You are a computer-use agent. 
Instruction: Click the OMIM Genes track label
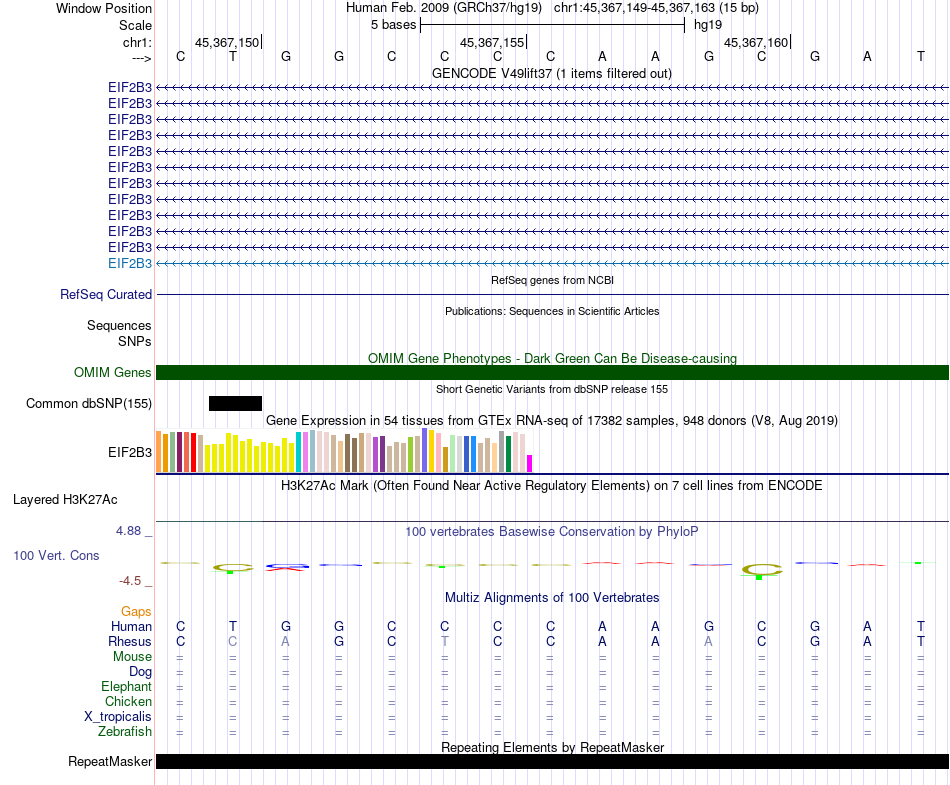(x=112, y=373)
